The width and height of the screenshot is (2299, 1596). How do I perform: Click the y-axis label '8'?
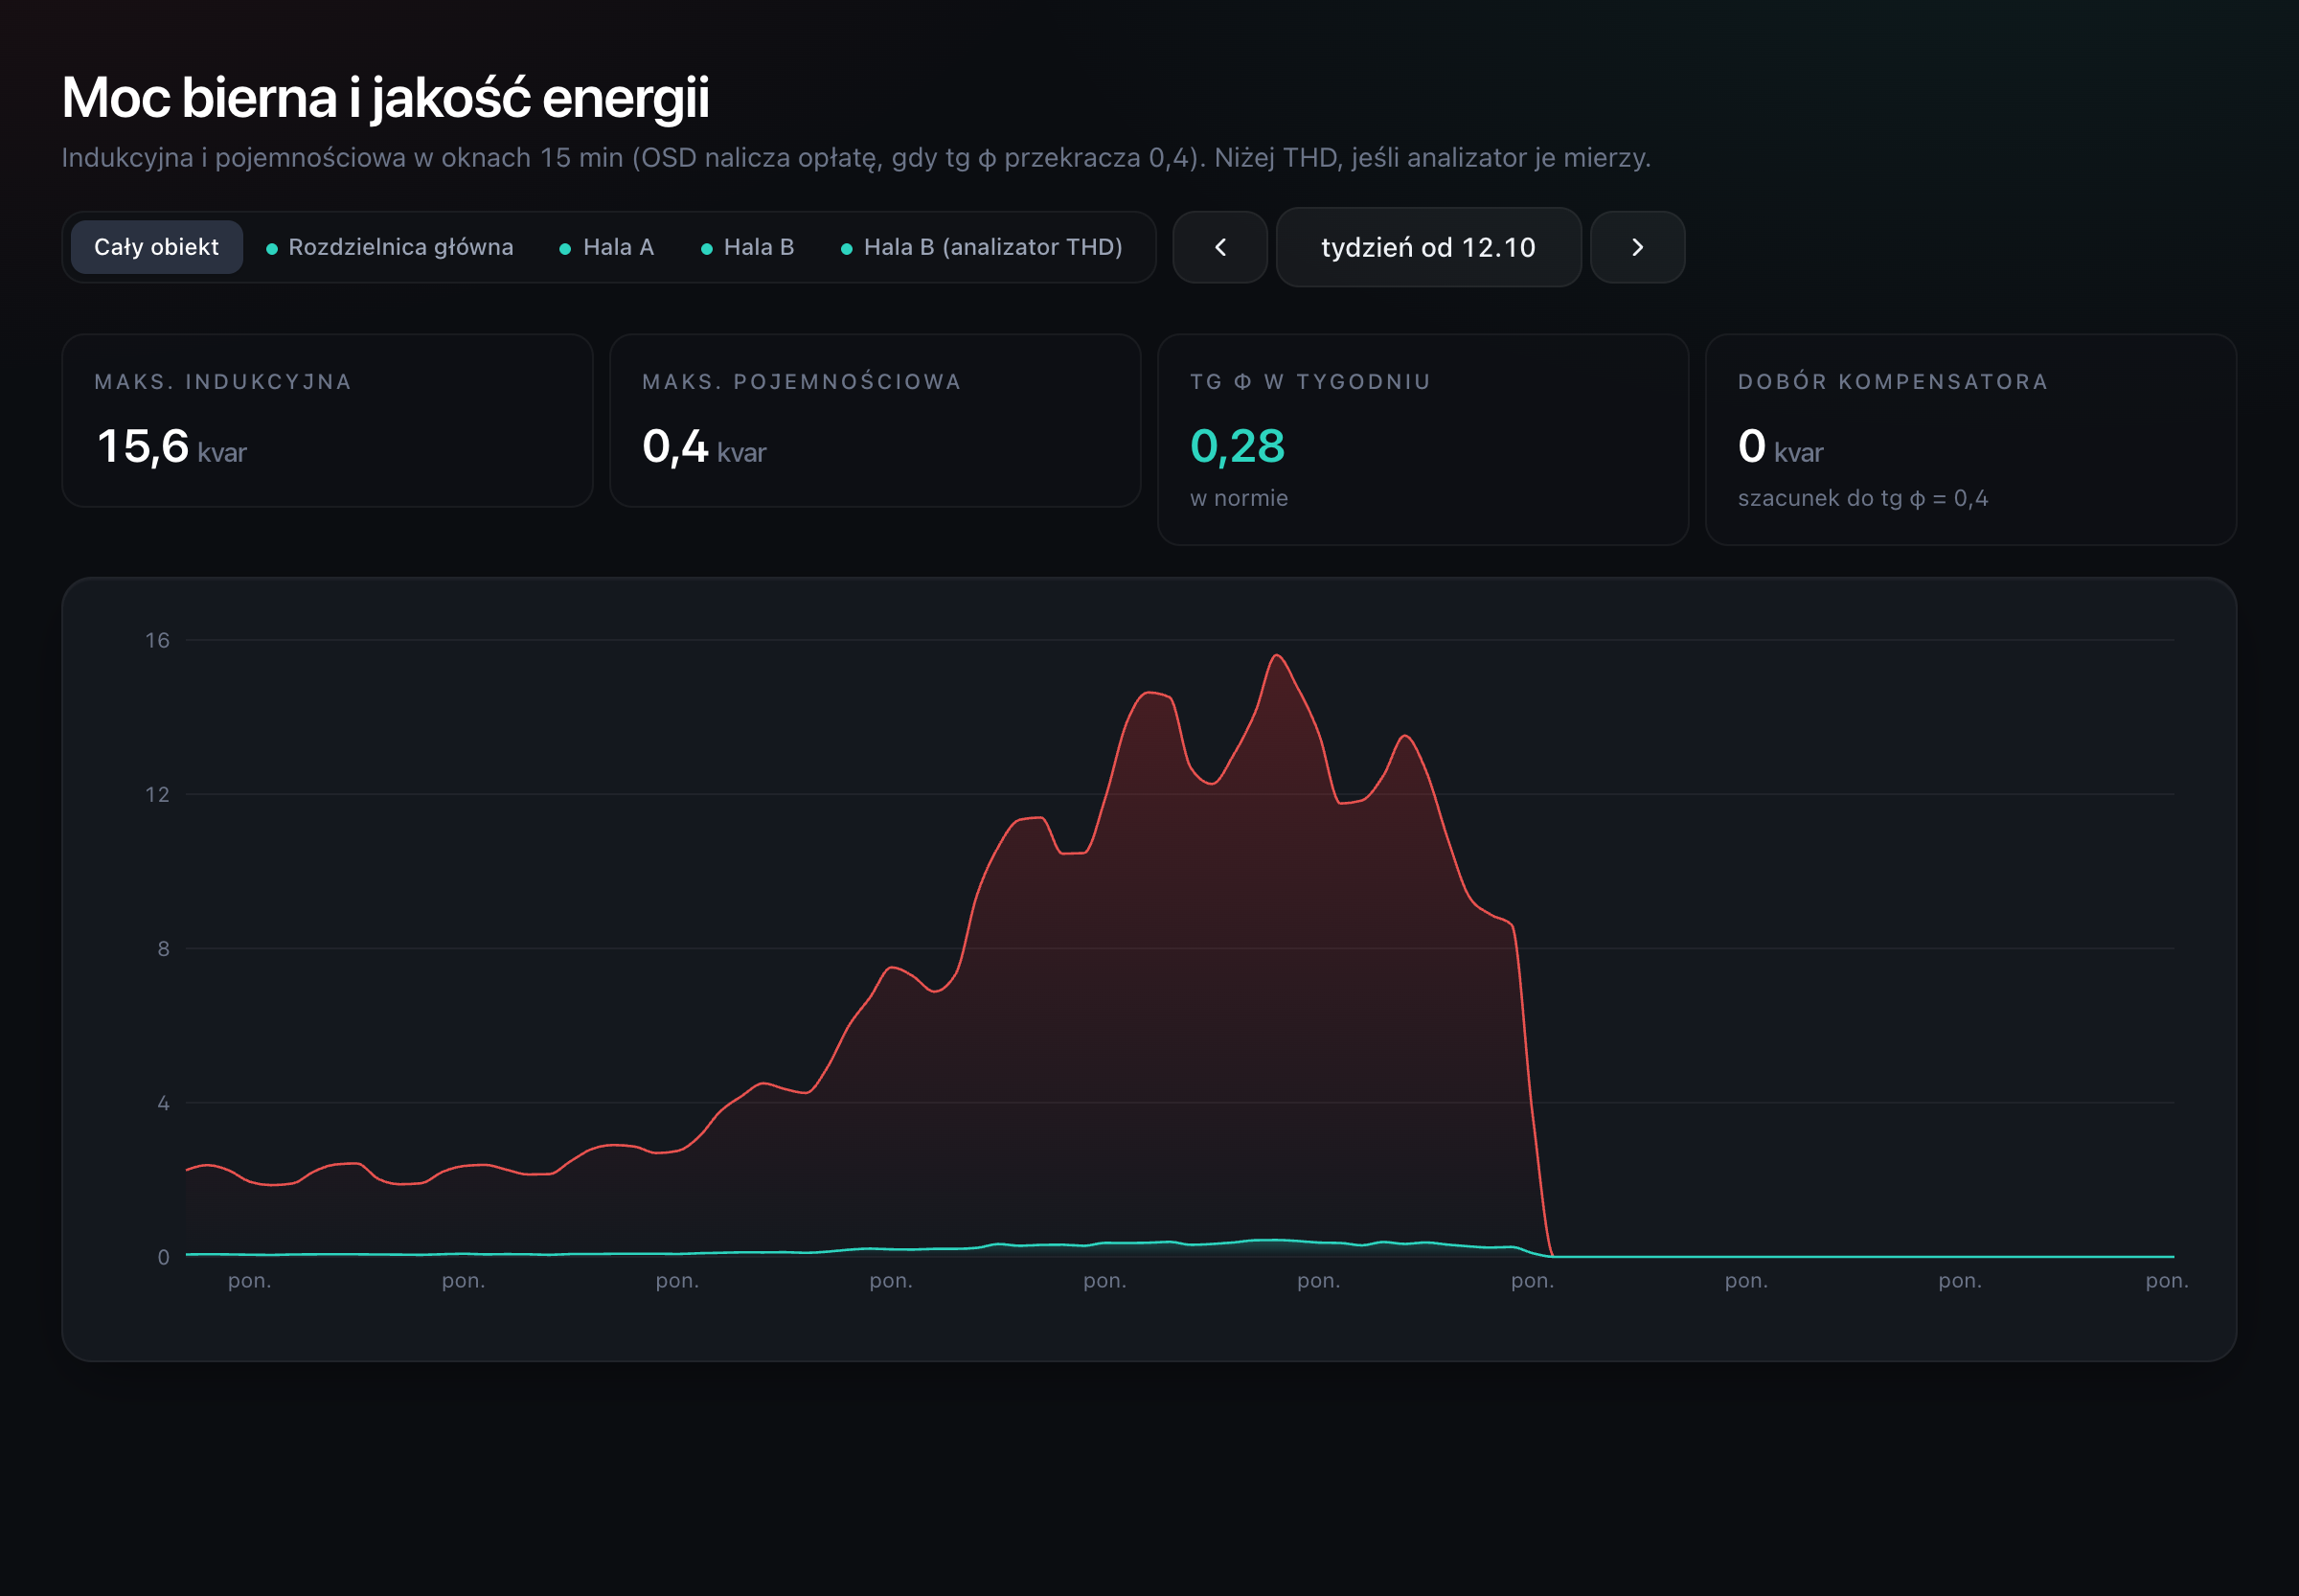pyautogui.click(x=164, y=949)
